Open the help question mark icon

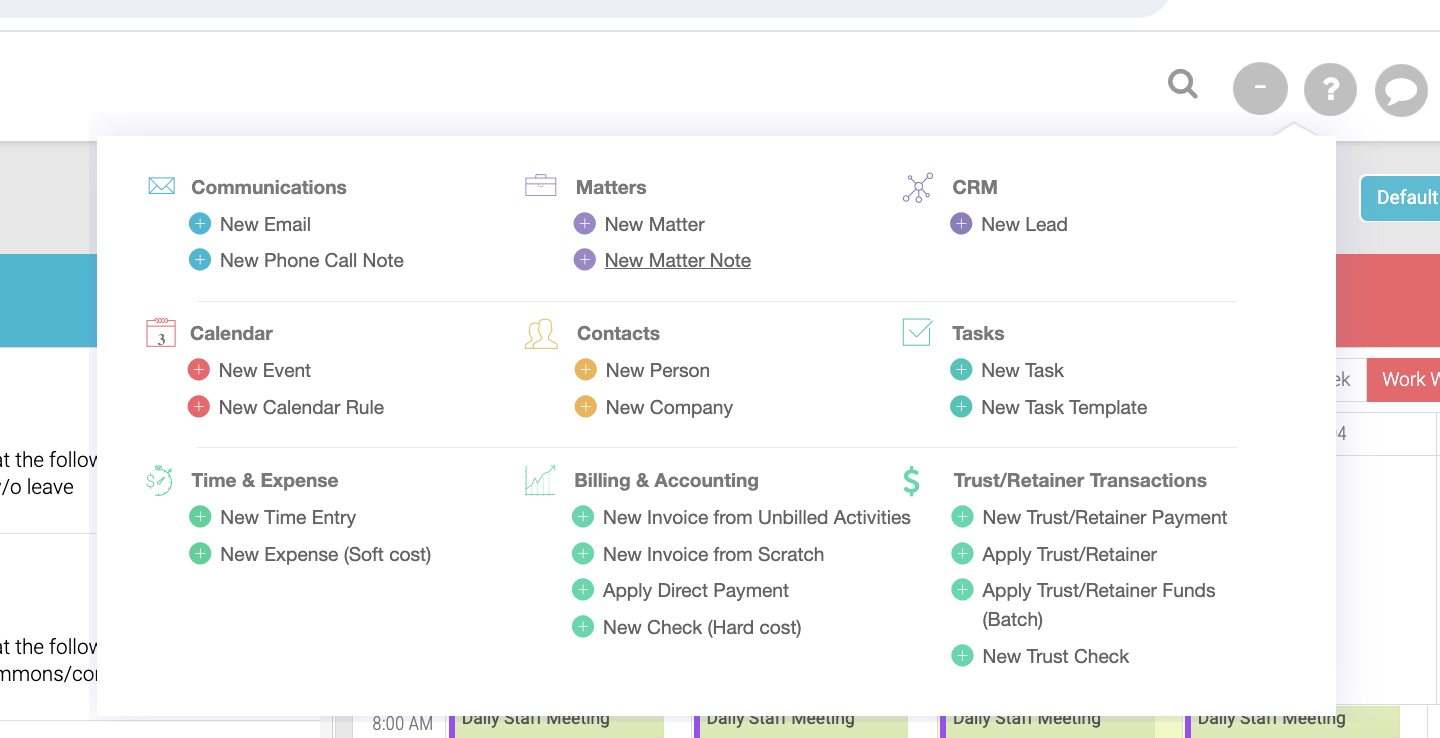point(1330,89)
